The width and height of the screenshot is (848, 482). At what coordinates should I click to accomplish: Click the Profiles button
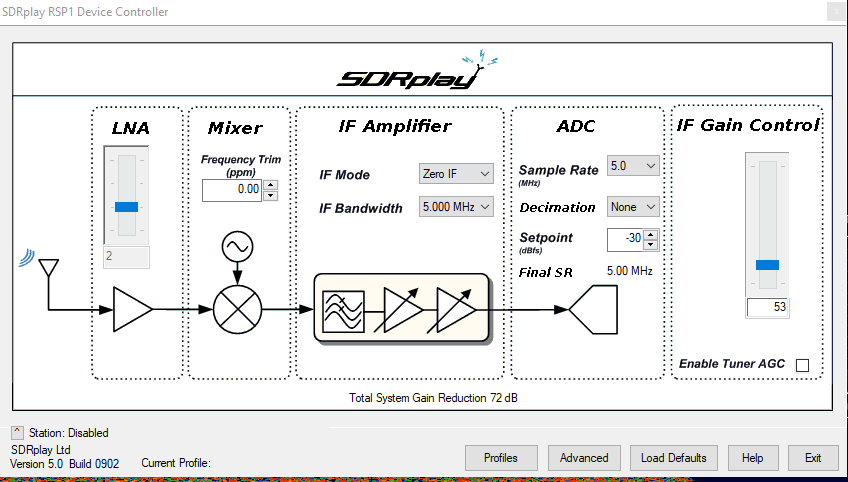point(501,458)
